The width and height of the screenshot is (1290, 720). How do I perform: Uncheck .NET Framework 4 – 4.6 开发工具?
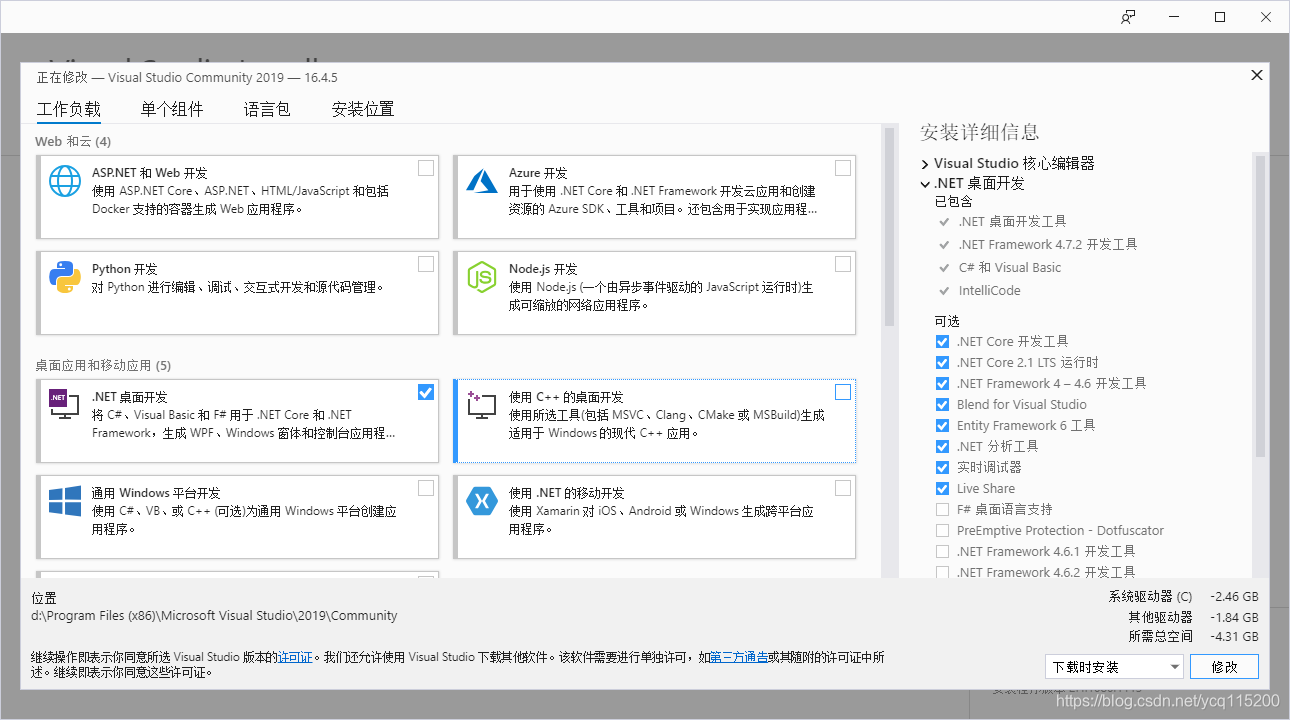pyautogui.click(x=942, y=383)
